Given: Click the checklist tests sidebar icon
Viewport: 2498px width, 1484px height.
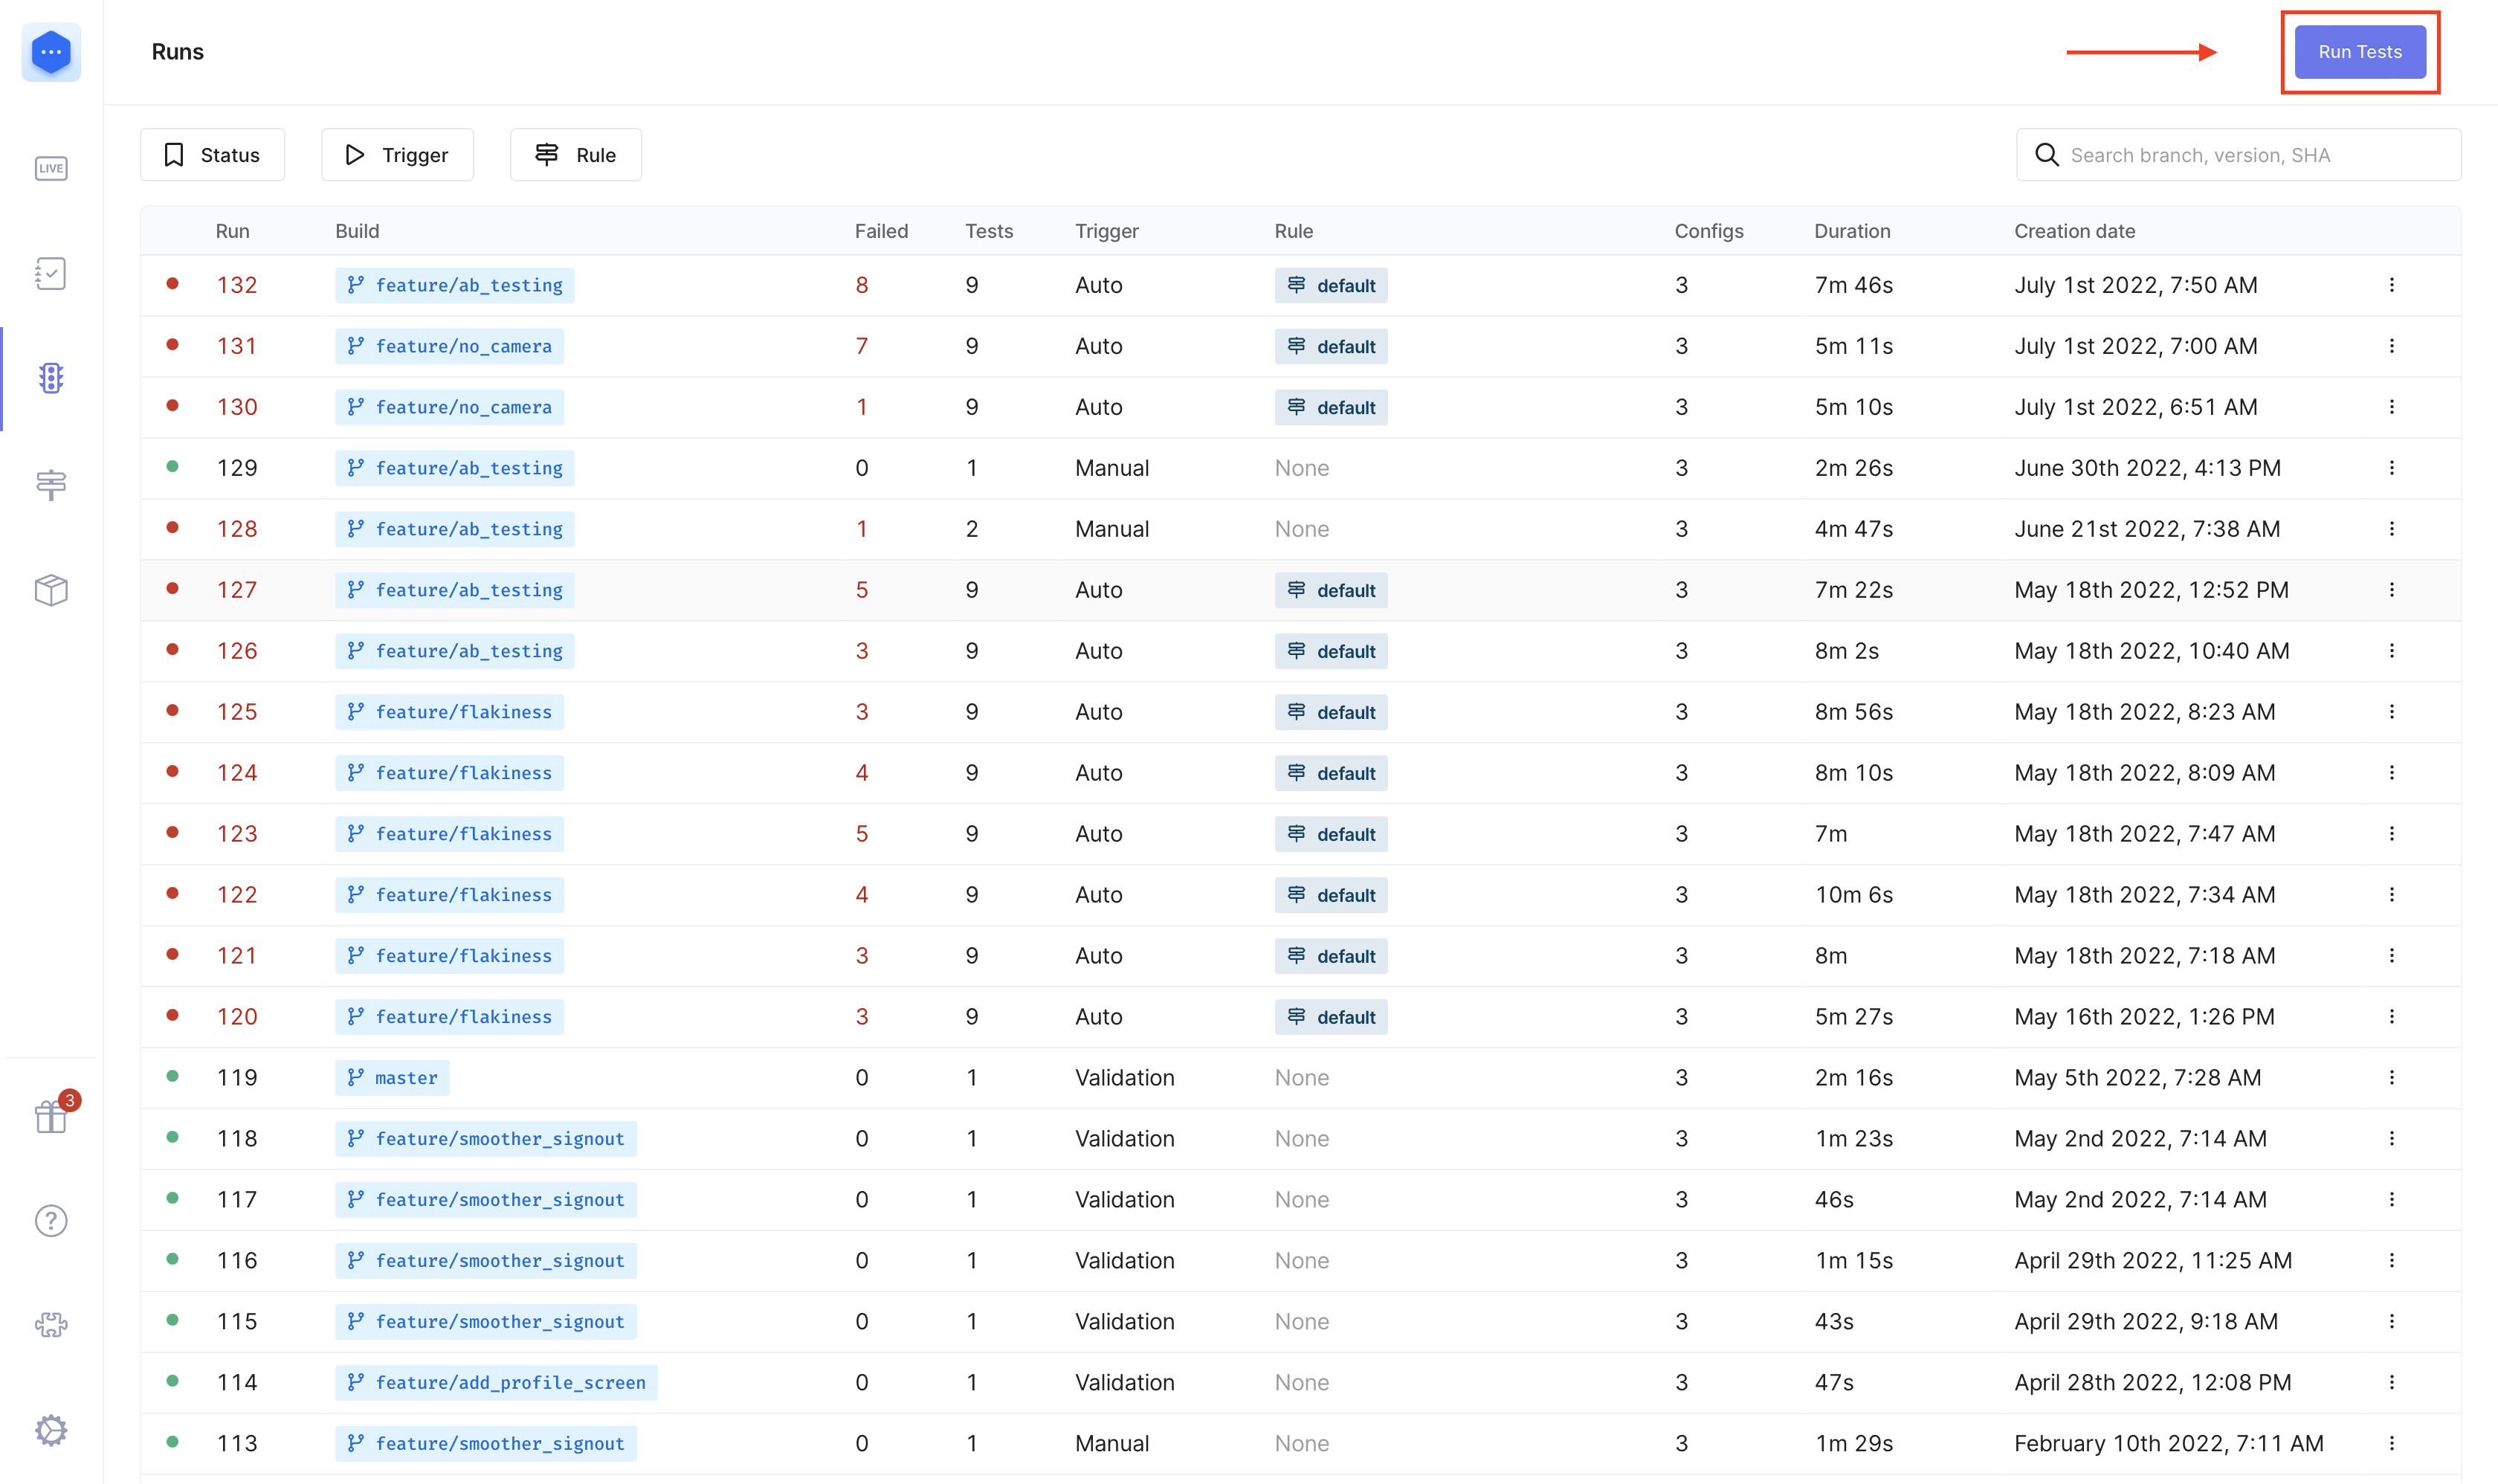Looking at the screenshot, I should pyautogui.click(x=51, y=274).
